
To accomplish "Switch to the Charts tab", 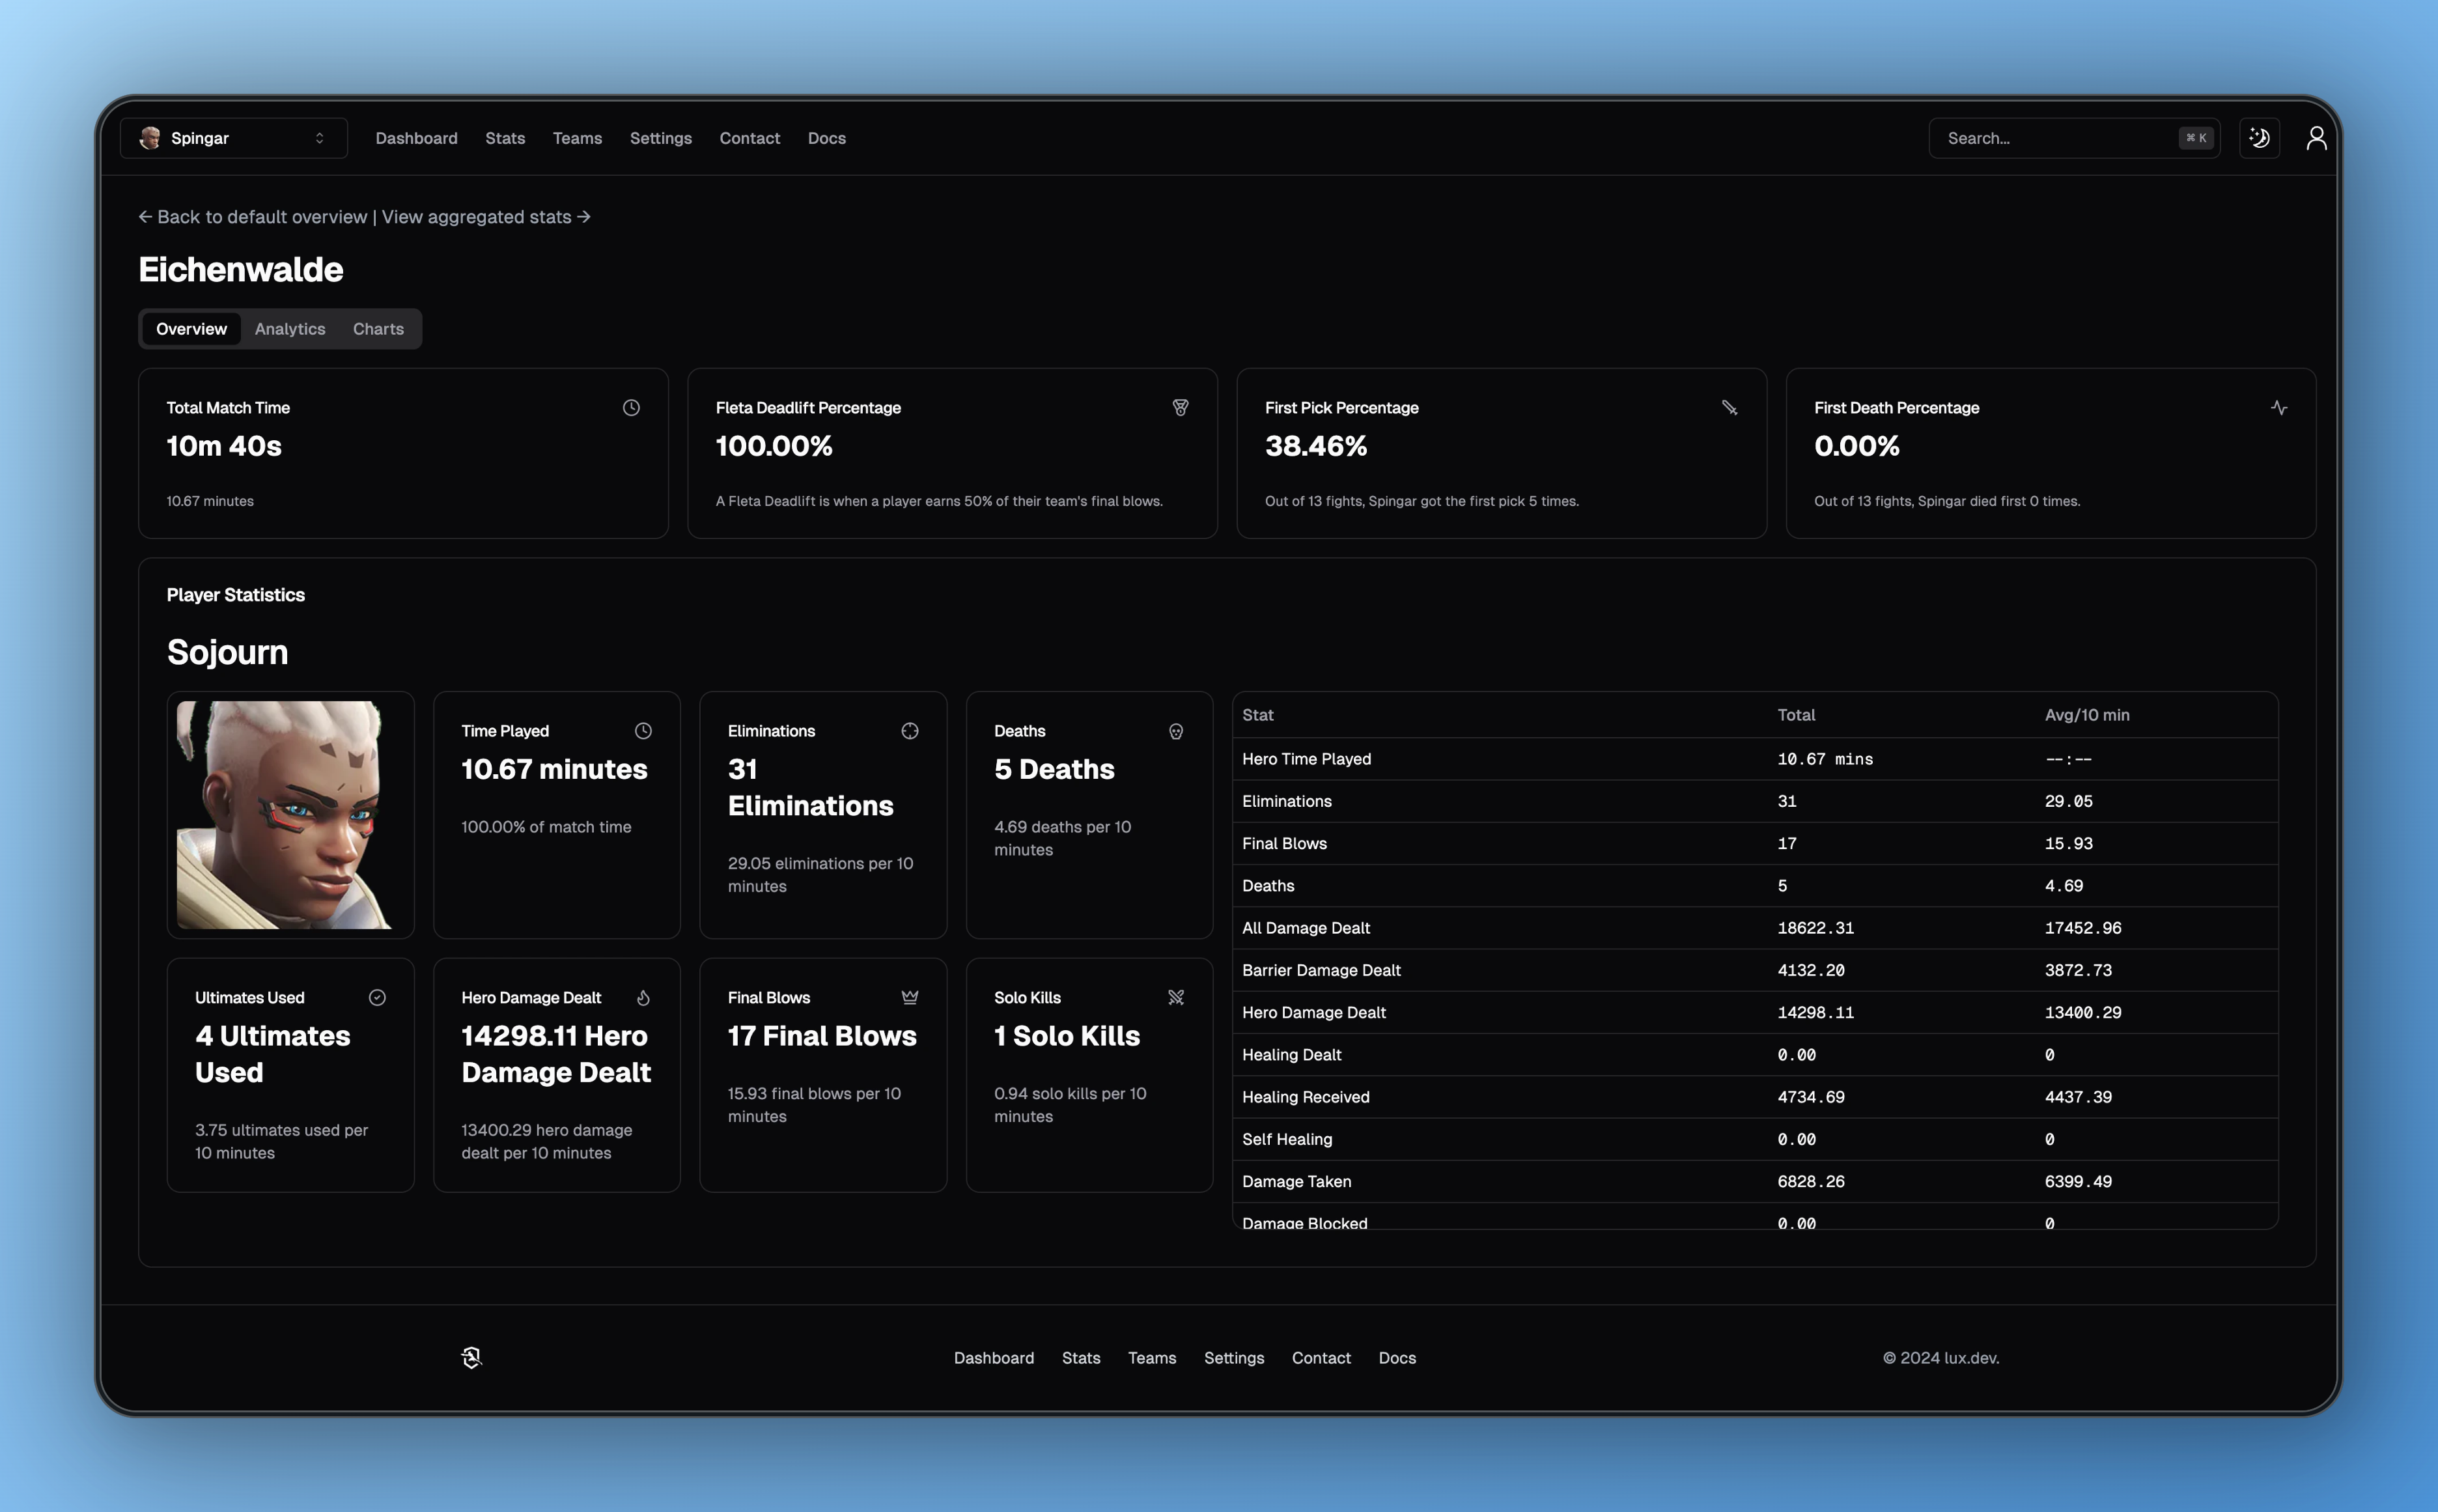I will [x=378, y=329].
